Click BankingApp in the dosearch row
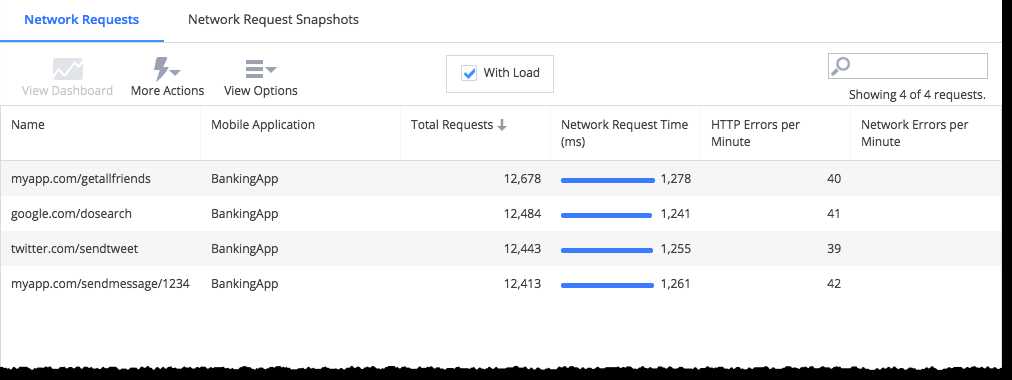The height and width of the screenshot is (380, 1012). pyautogui.click(x=245, y=214)
